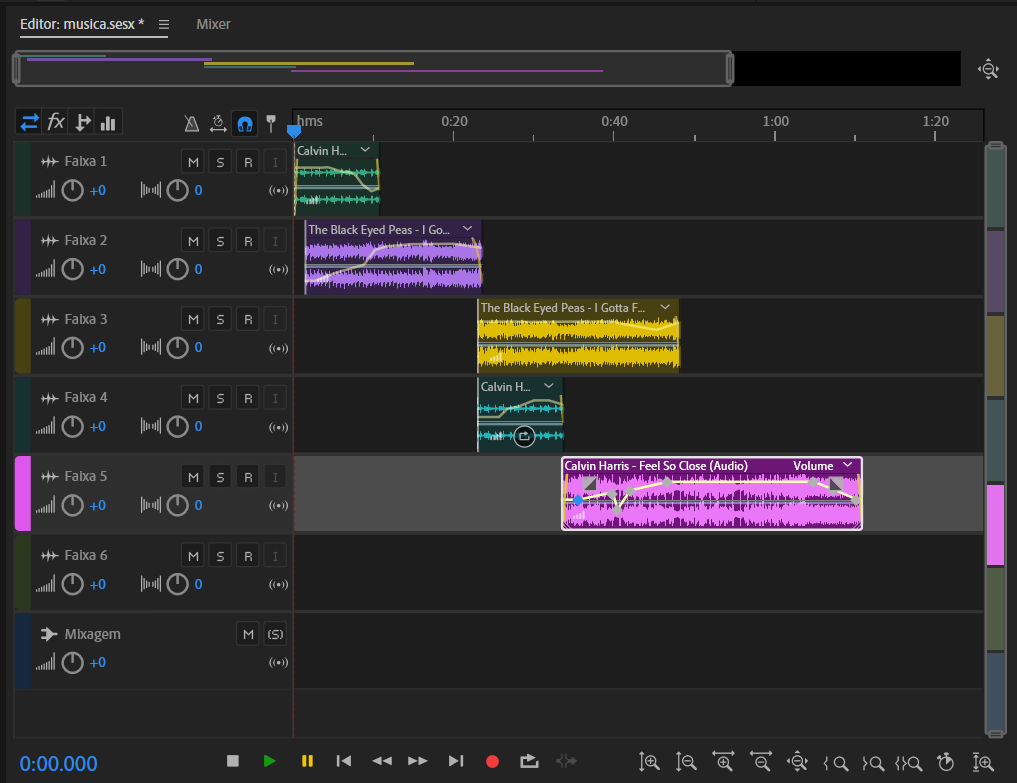Solo the Faixa 3 track

coord(221,320)
